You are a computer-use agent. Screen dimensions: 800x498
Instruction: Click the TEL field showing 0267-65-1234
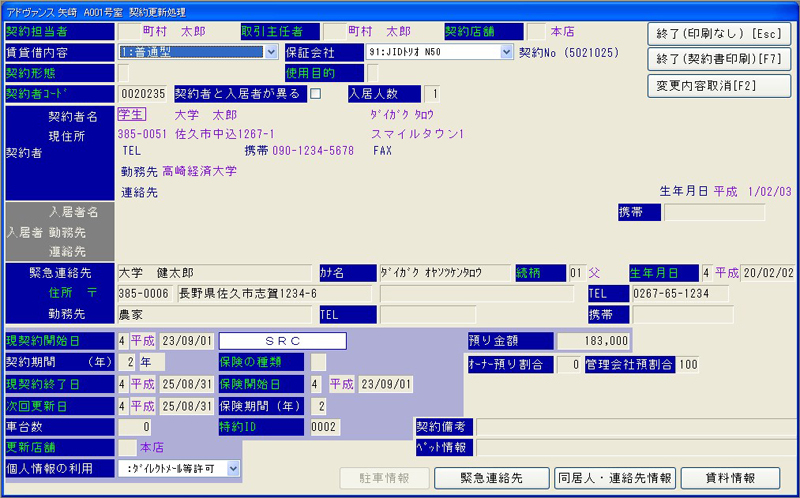tap(712, 293)
